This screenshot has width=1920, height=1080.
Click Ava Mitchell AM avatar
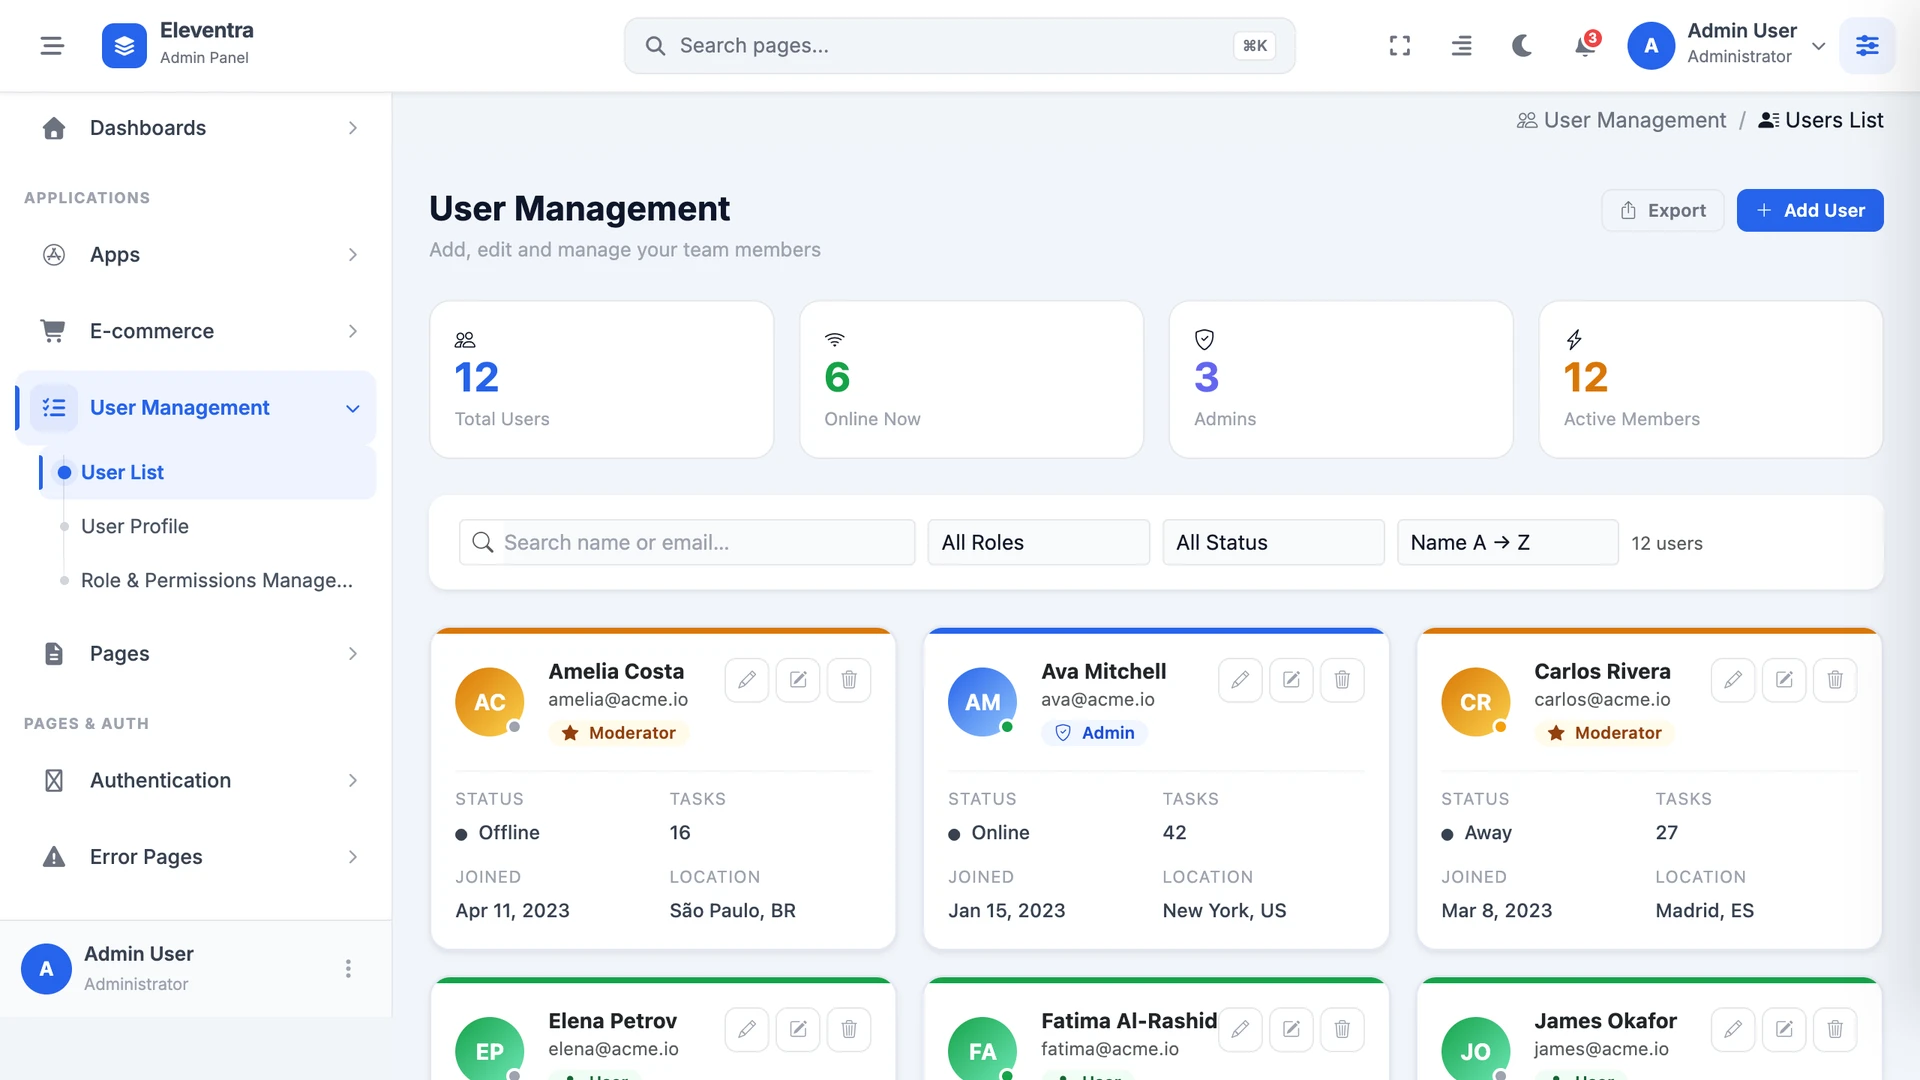982,702
